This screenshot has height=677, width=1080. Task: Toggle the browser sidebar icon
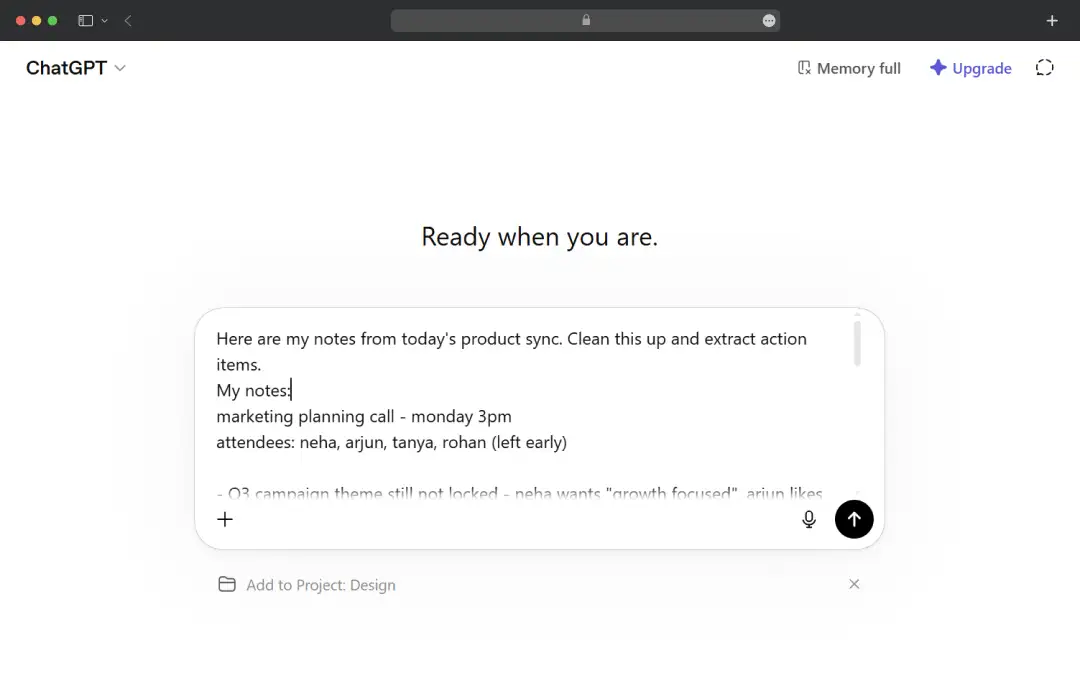[85, 21]
